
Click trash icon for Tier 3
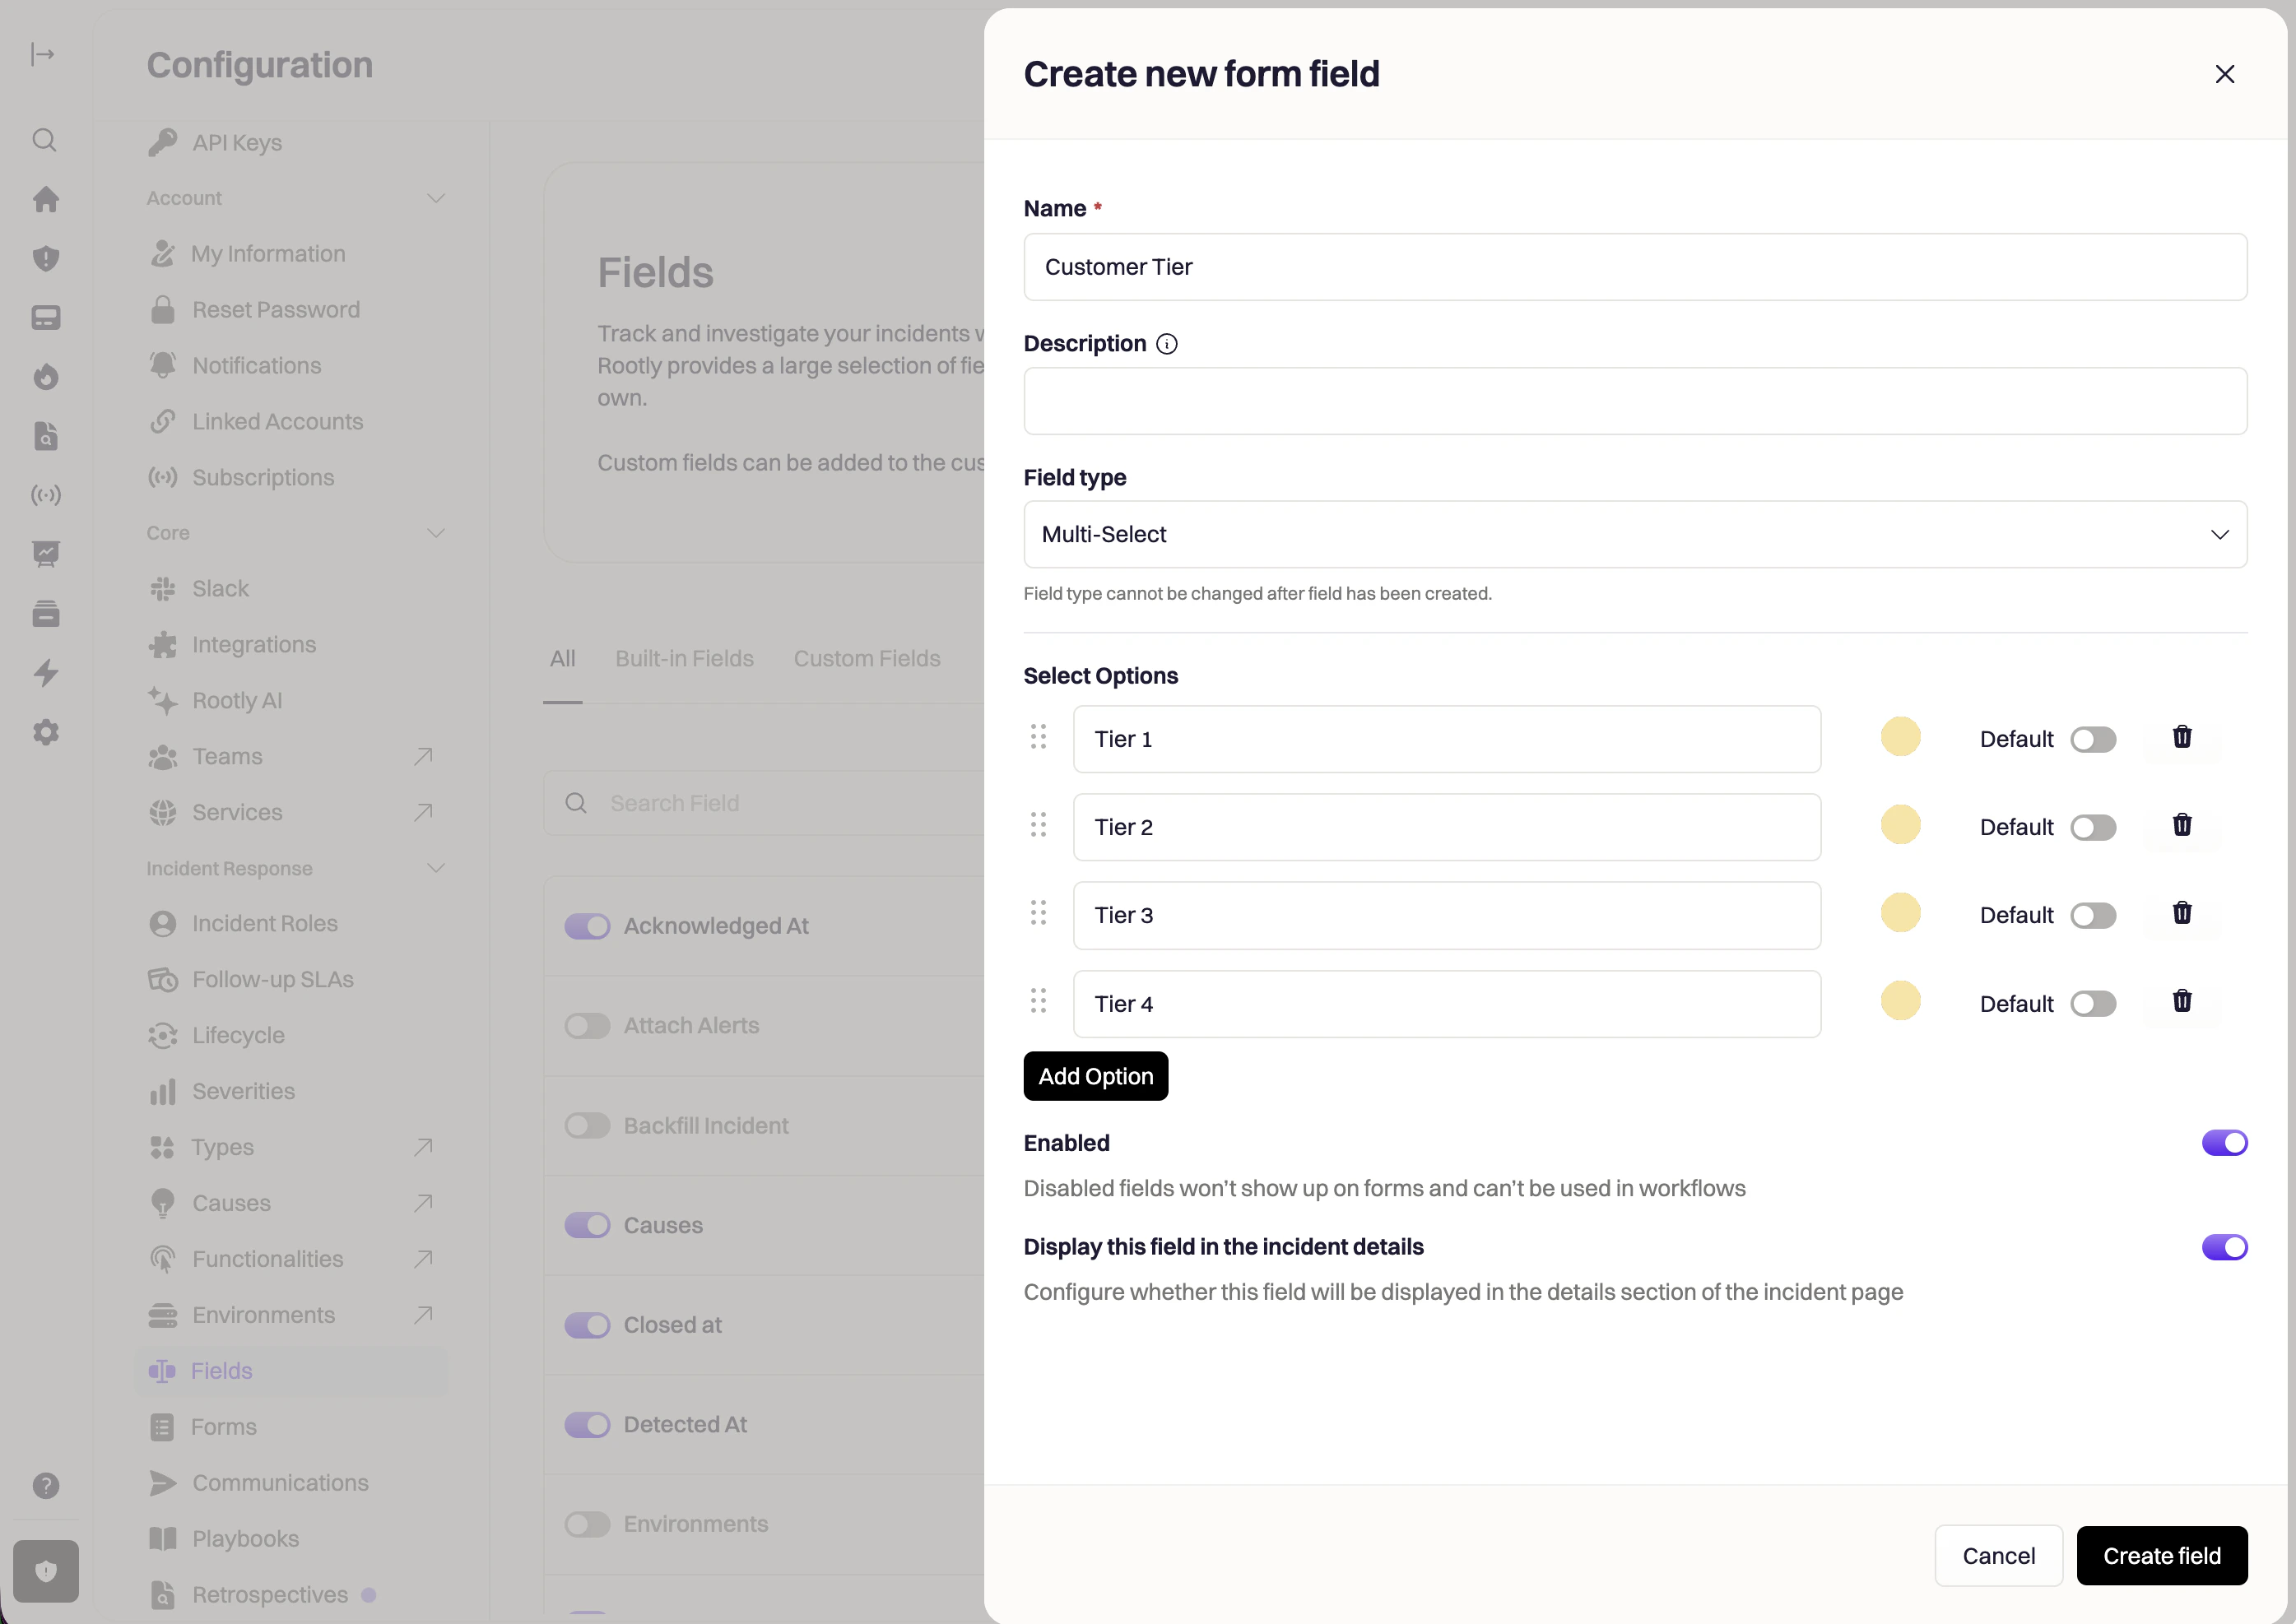pyautogui.click(x=2181, y=913)
